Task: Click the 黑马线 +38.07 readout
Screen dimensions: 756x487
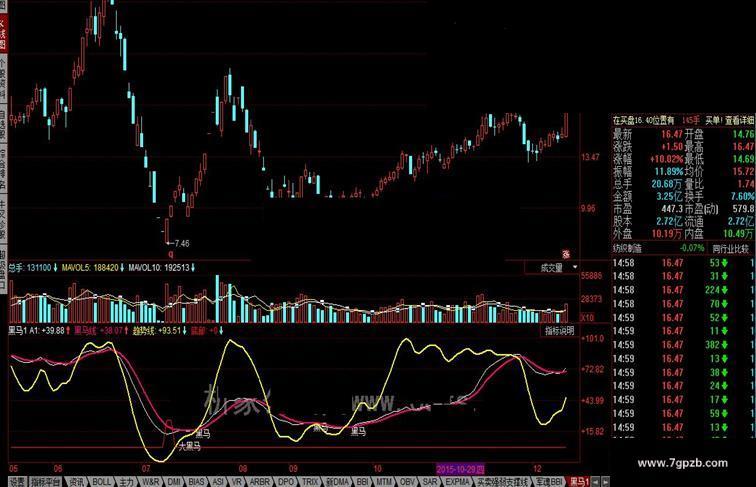Action: pos(98,331)
